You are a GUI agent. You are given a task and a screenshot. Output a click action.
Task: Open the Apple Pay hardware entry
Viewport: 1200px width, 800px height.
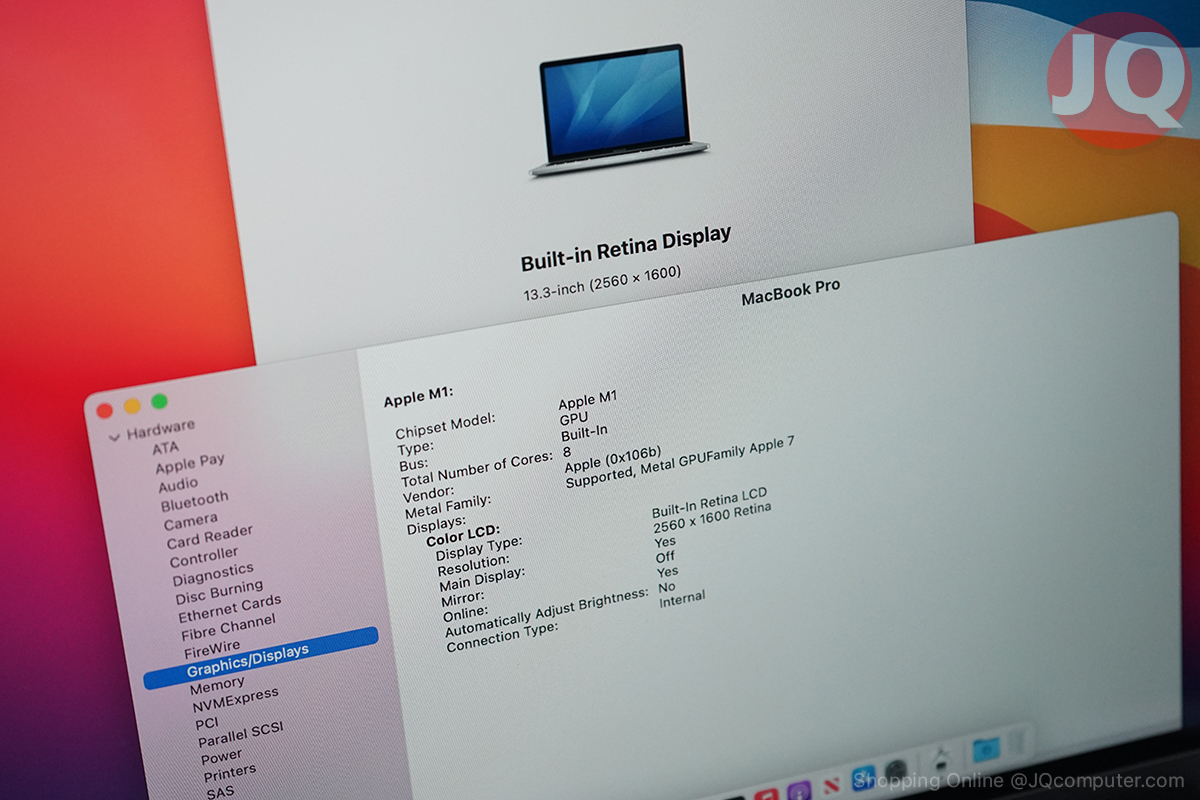tap(190, 463)
